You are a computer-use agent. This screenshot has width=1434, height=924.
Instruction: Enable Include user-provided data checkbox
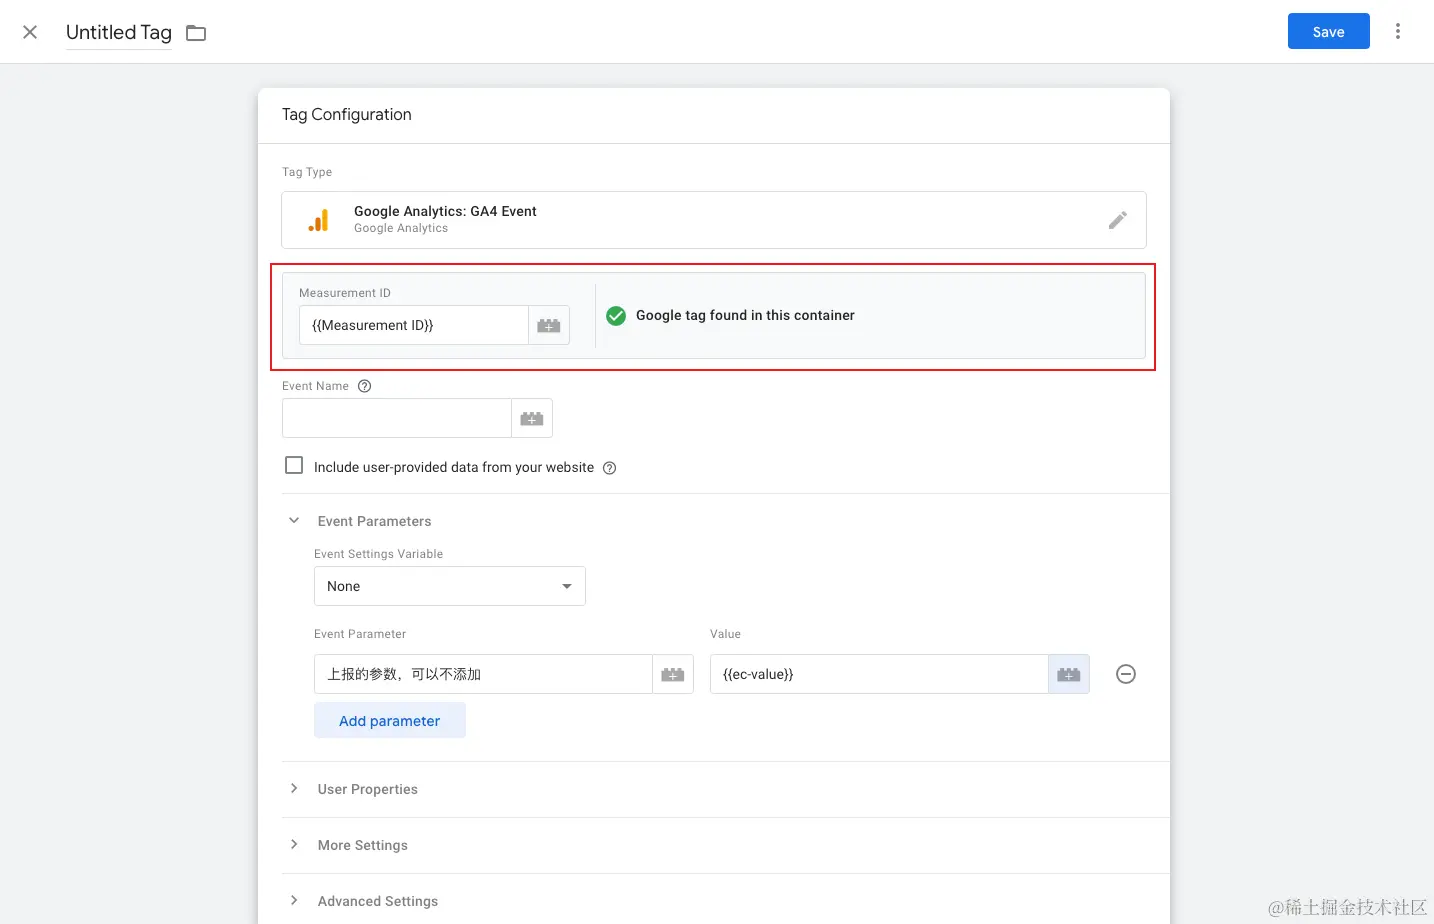tap(294, 466)
